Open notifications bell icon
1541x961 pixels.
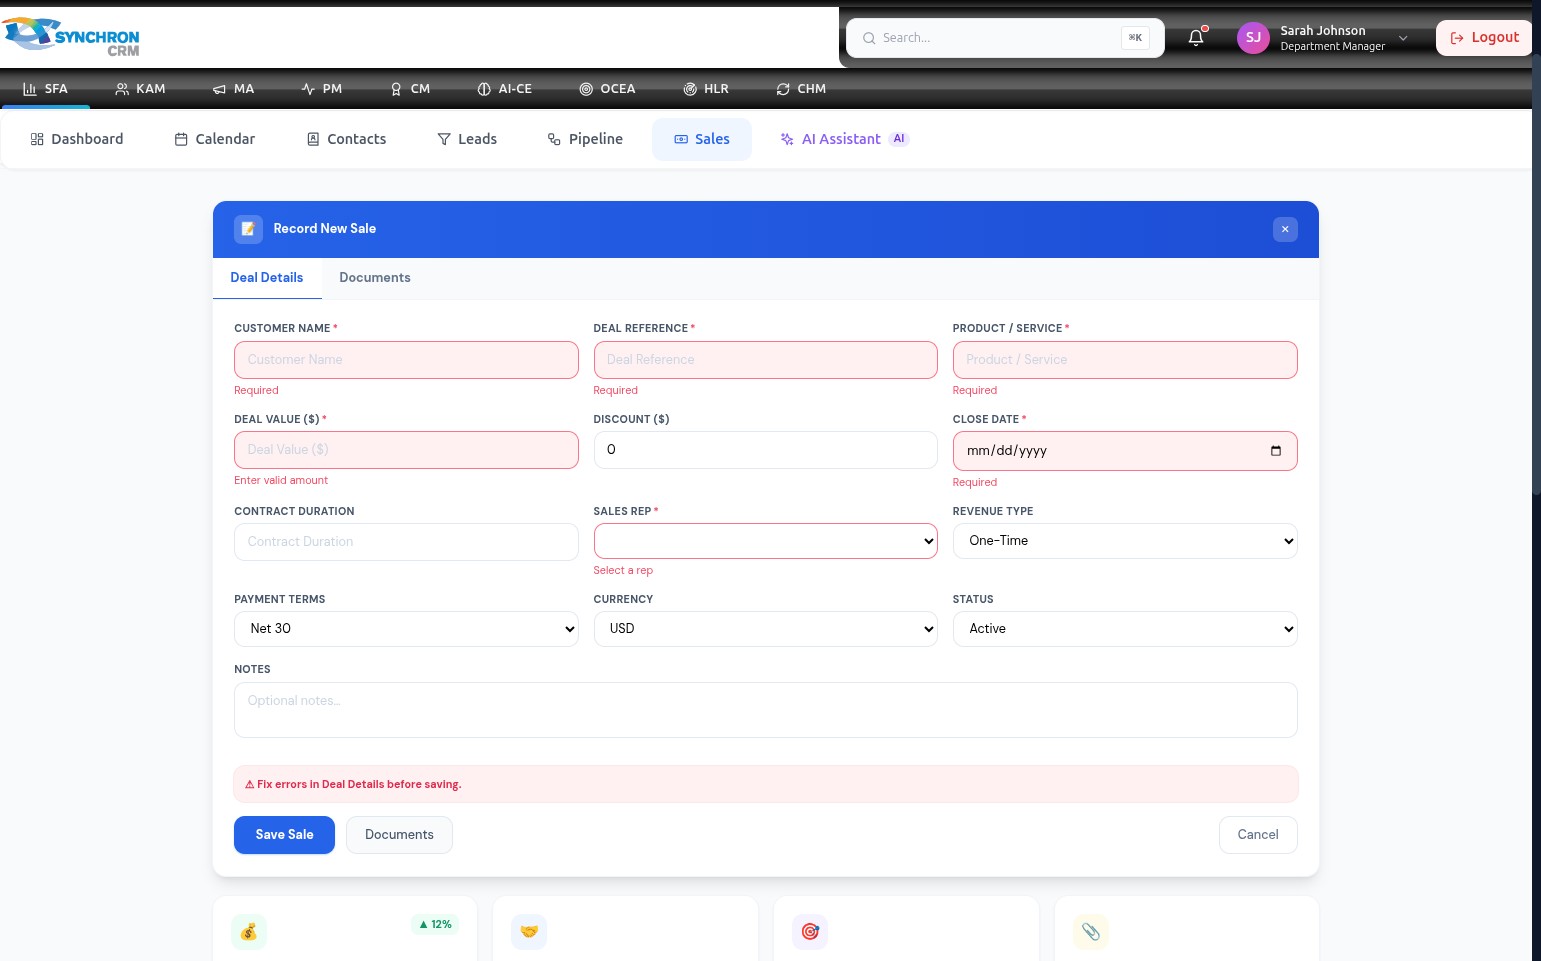pyautogui.click(x=1196, y=38)
